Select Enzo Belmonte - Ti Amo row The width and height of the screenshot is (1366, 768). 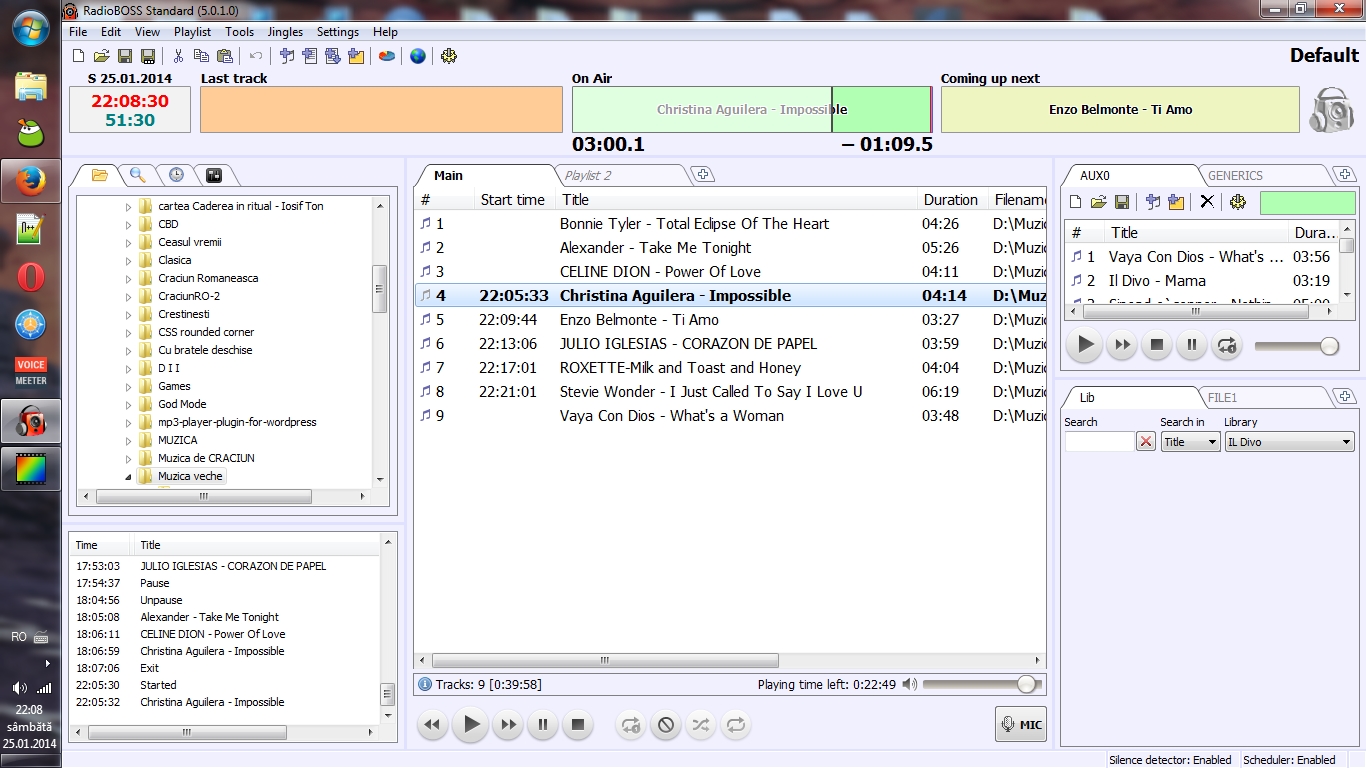(x=730, y=320)
